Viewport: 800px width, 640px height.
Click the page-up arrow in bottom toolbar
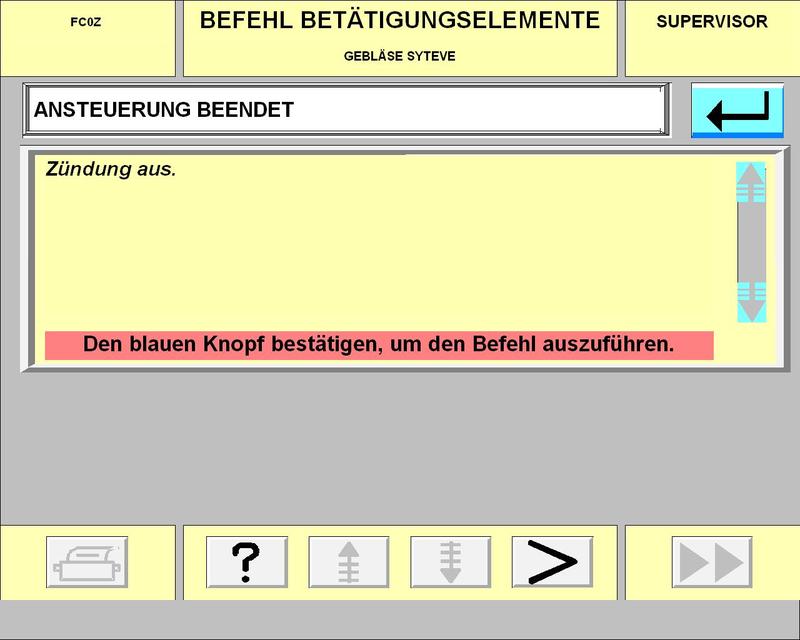(348, 562)
